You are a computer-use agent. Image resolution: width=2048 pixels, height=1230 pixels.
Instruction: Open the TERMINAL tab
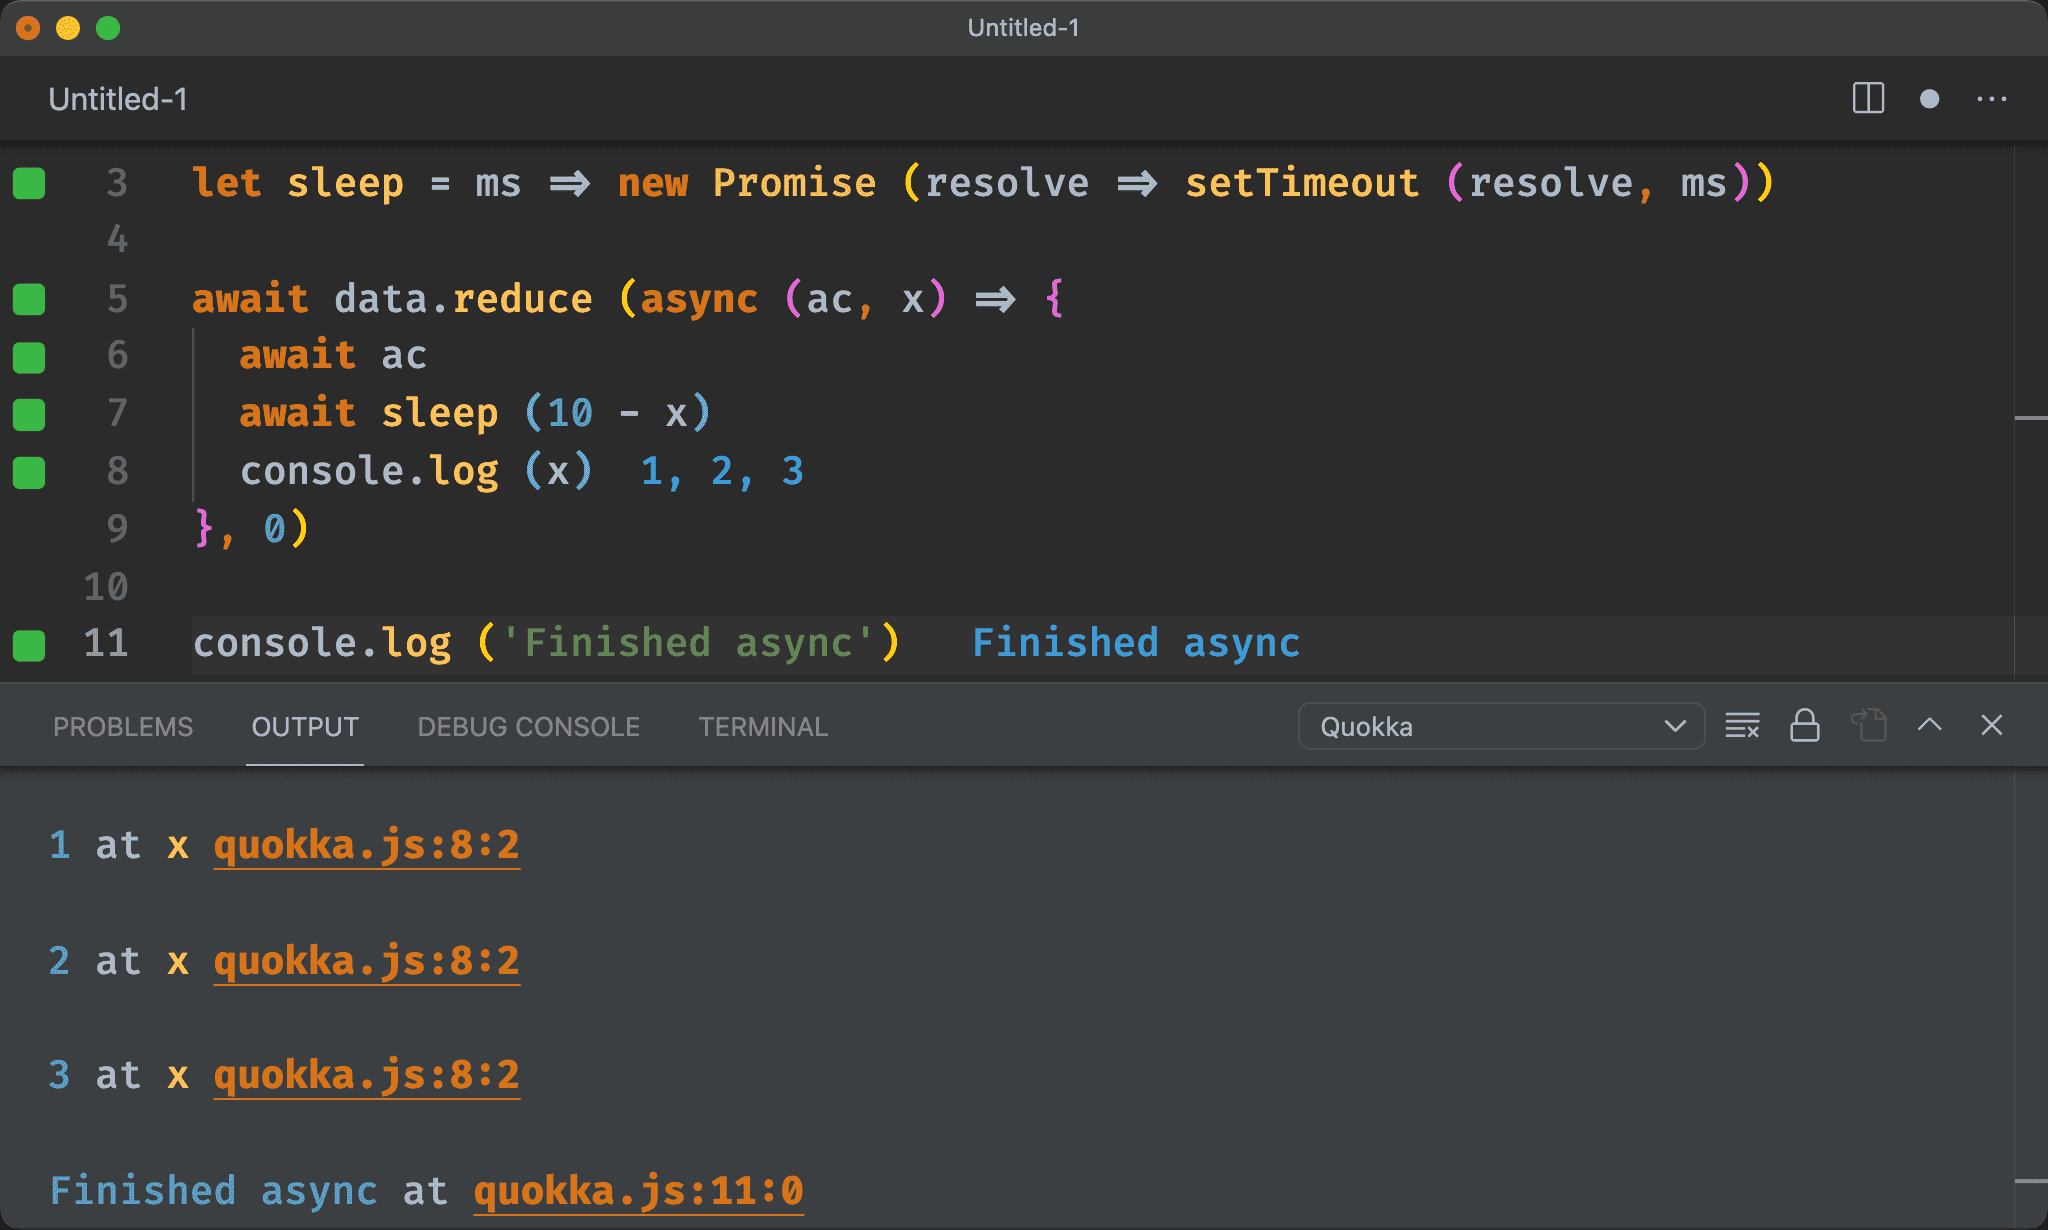point(763,727)
